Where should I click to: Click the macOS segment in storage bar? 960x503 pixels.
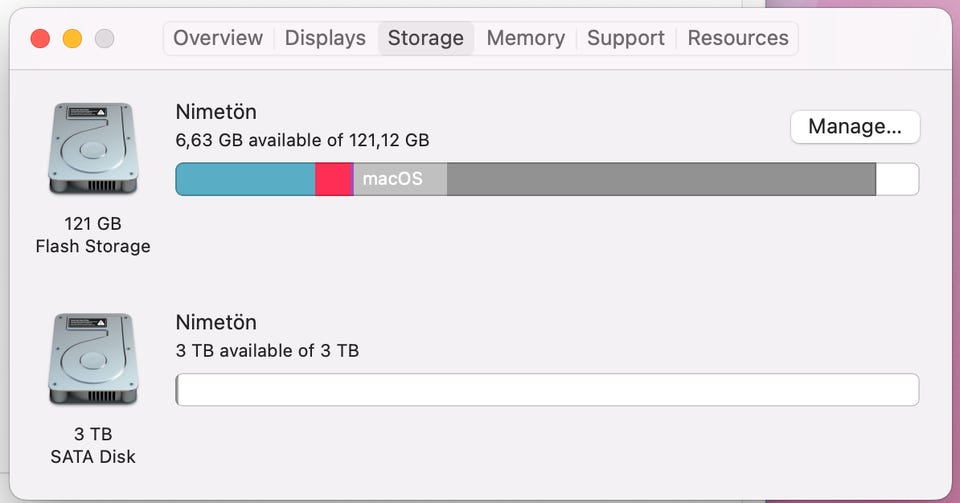click(x=400, y=179)
